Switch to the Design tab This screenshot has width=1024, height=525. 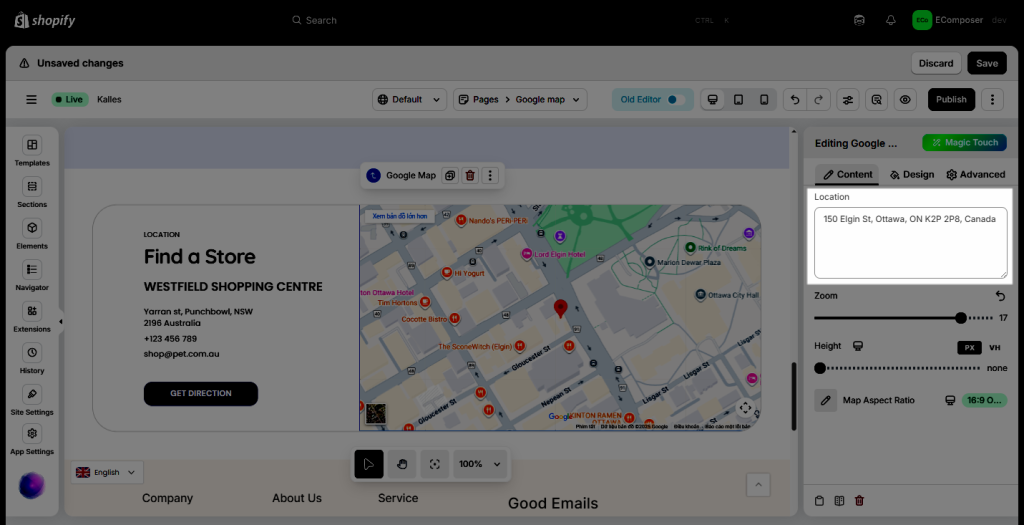point(911,174)
